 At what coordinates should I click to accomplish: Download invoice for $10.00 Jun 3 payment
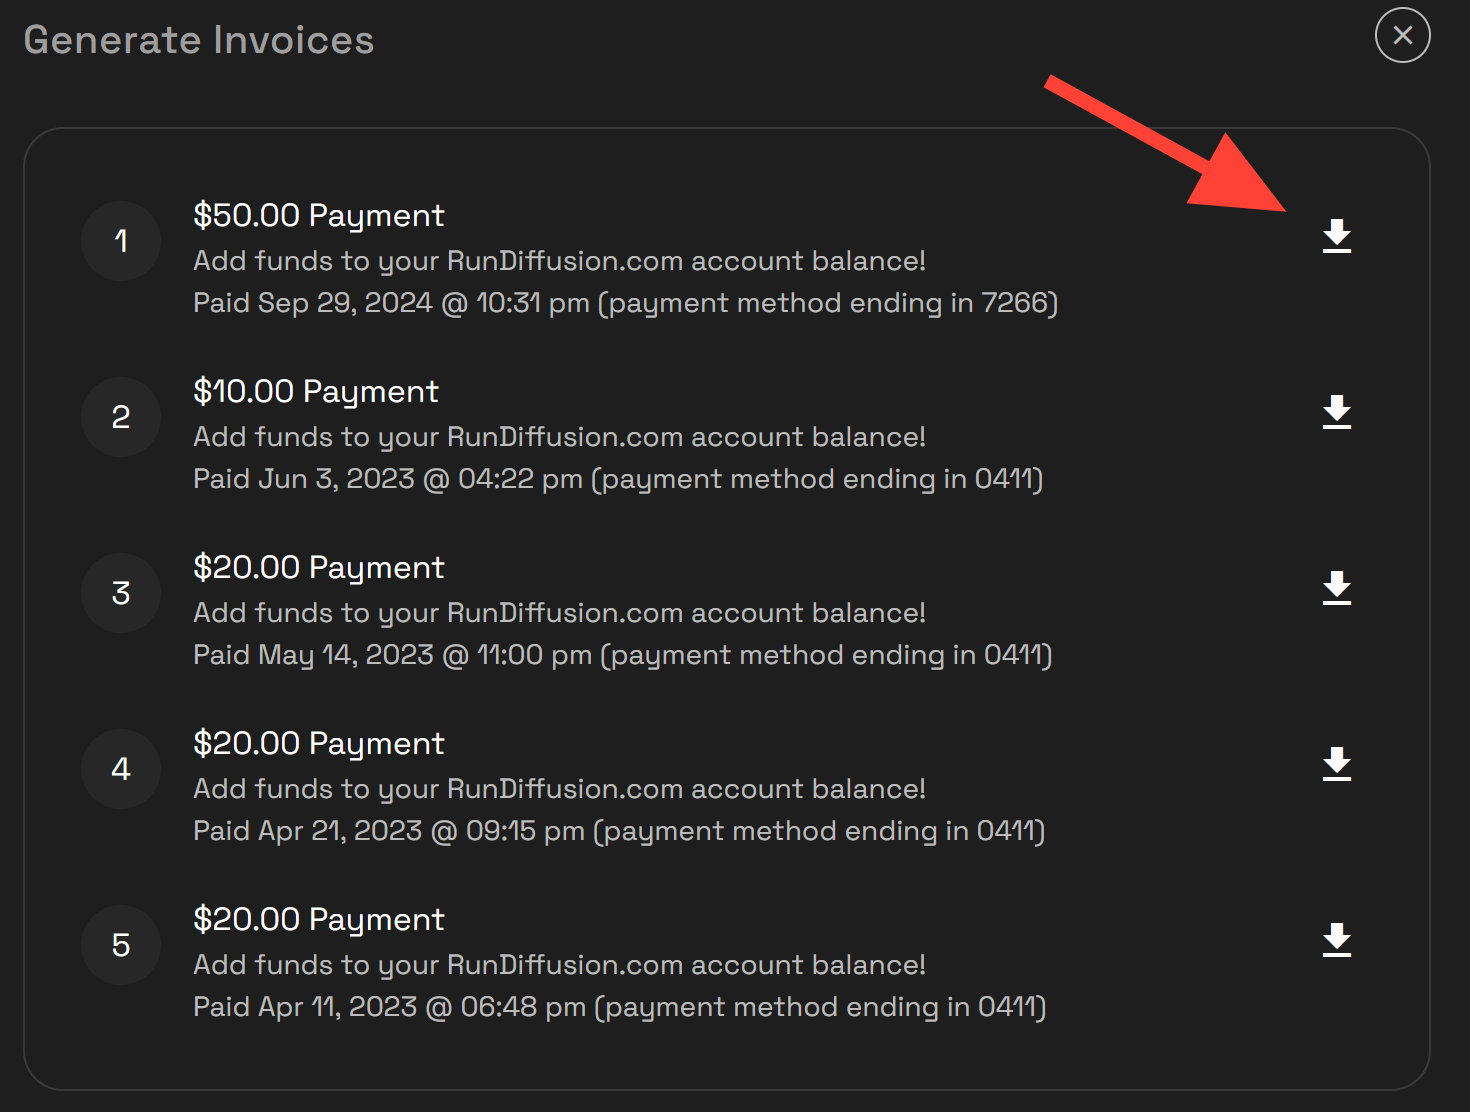[x=1337, y=413]
